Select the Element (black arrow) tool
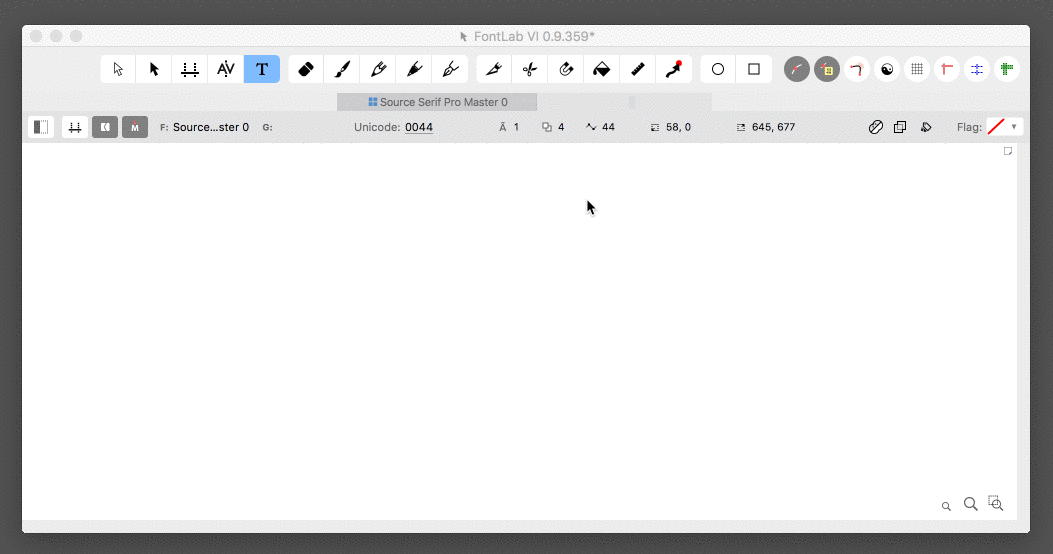 coord(154,69)
